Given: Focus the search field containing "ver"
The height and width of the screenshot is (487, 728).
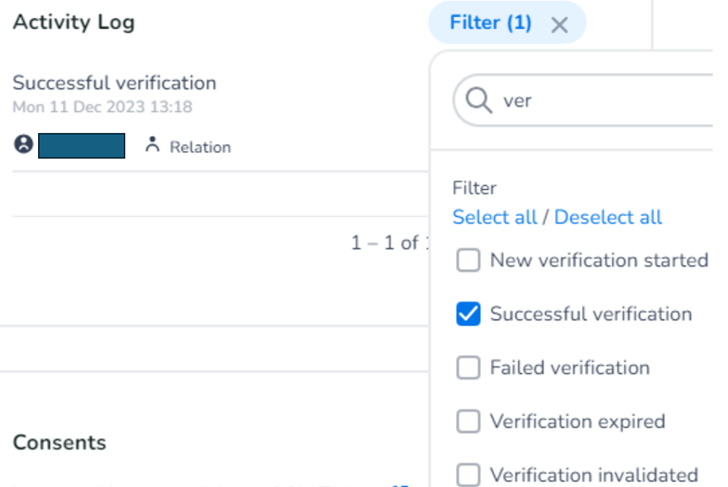Looking at the screenshot, I should (x=590, y=101).
